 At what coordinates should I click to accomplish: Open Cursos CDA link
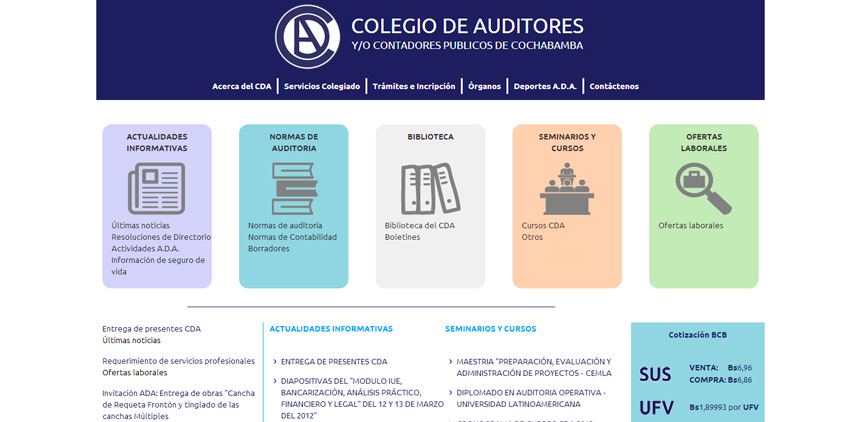tap(543, 225)
